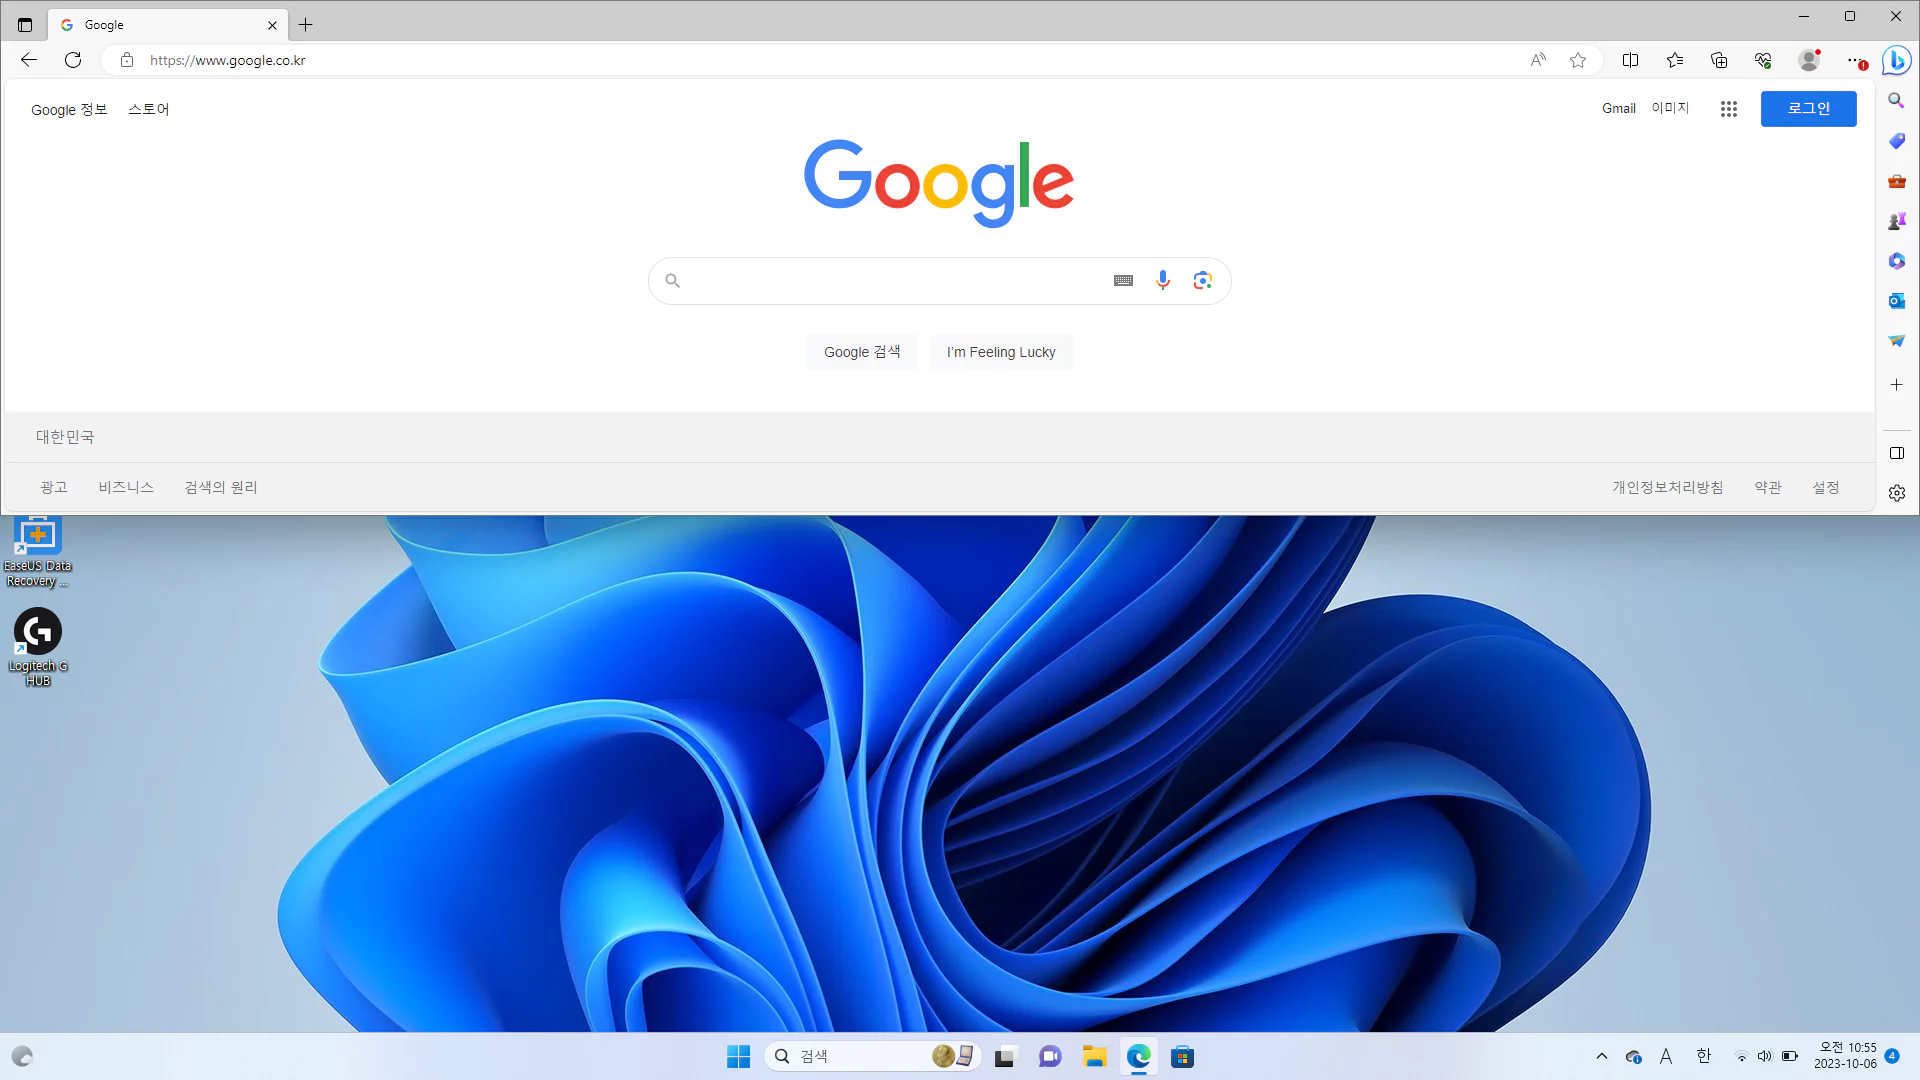Viewport: 1920px width, 1080px height.
Task: Customize sidebar with plus icon
Action: point(1896,384)
